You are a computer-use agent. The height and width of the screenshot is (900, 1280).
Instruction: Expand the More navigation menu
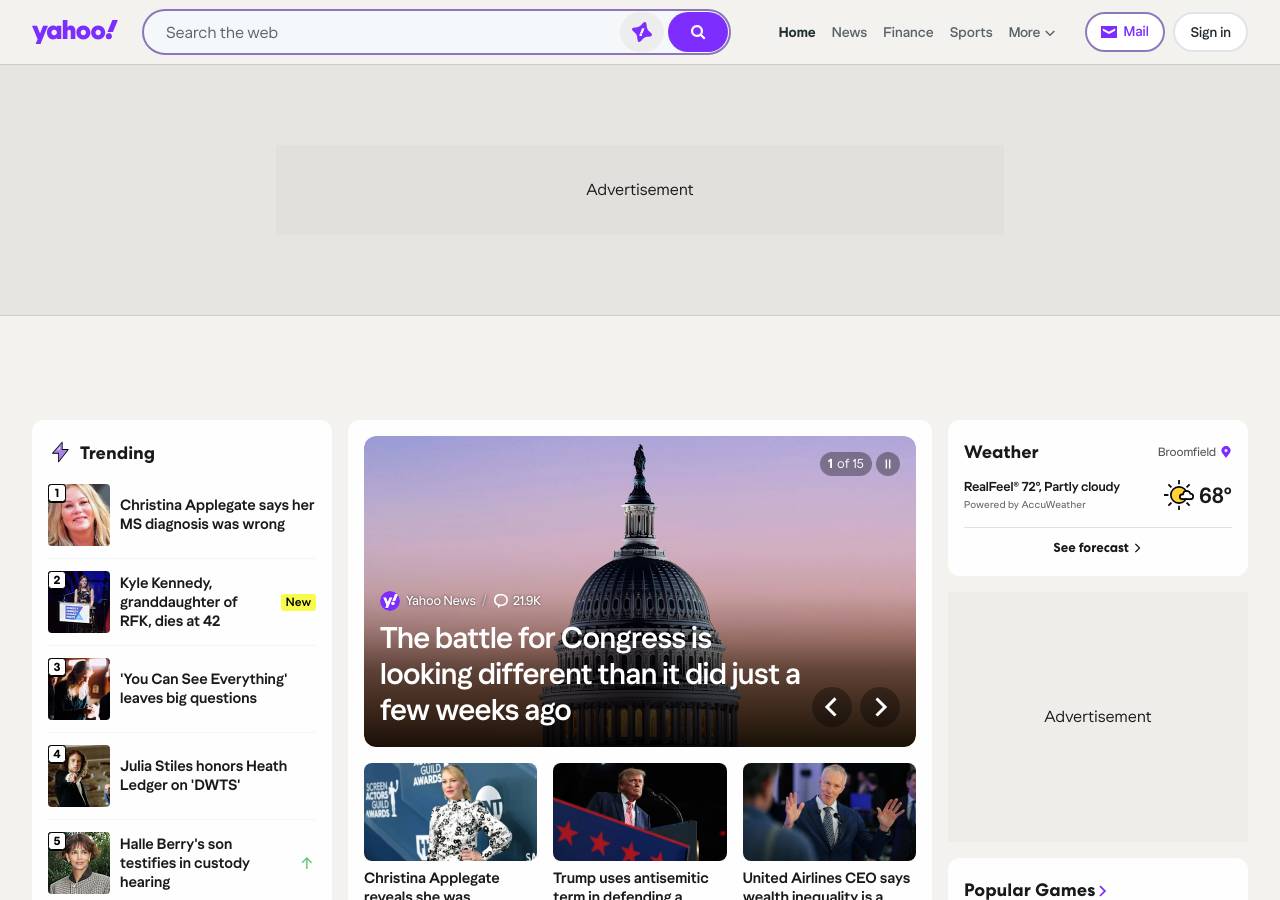pos(1032,32)
